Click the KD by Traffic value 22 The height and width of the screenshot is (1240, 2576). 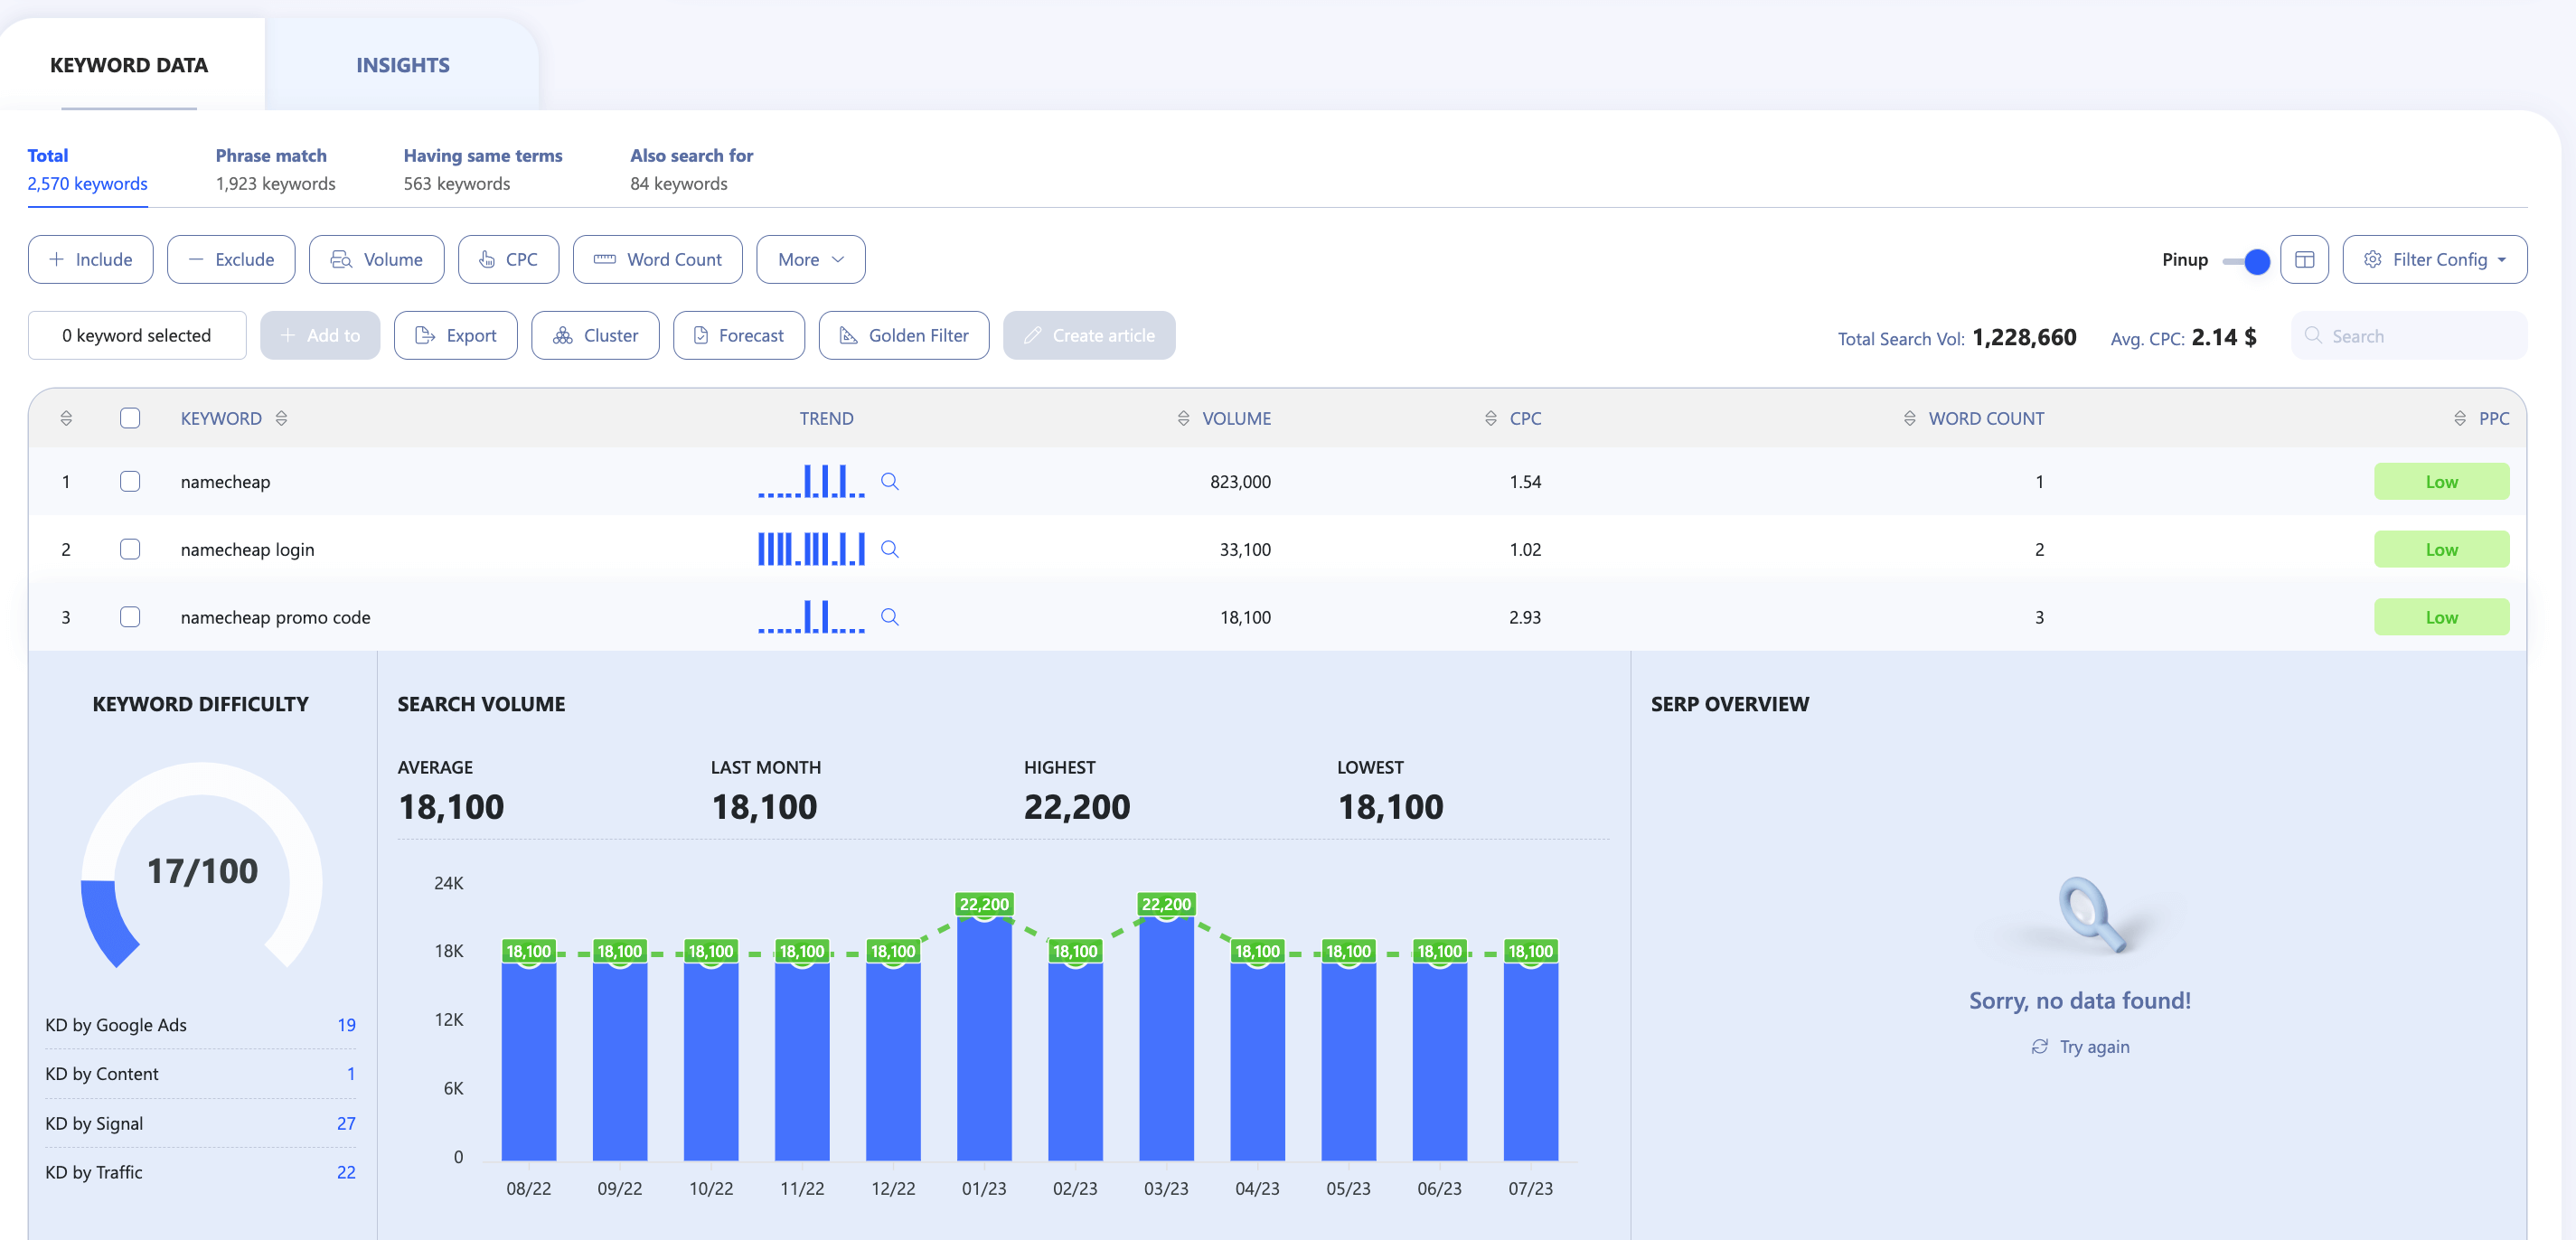pyautogui.click(x=346, y=1171)
